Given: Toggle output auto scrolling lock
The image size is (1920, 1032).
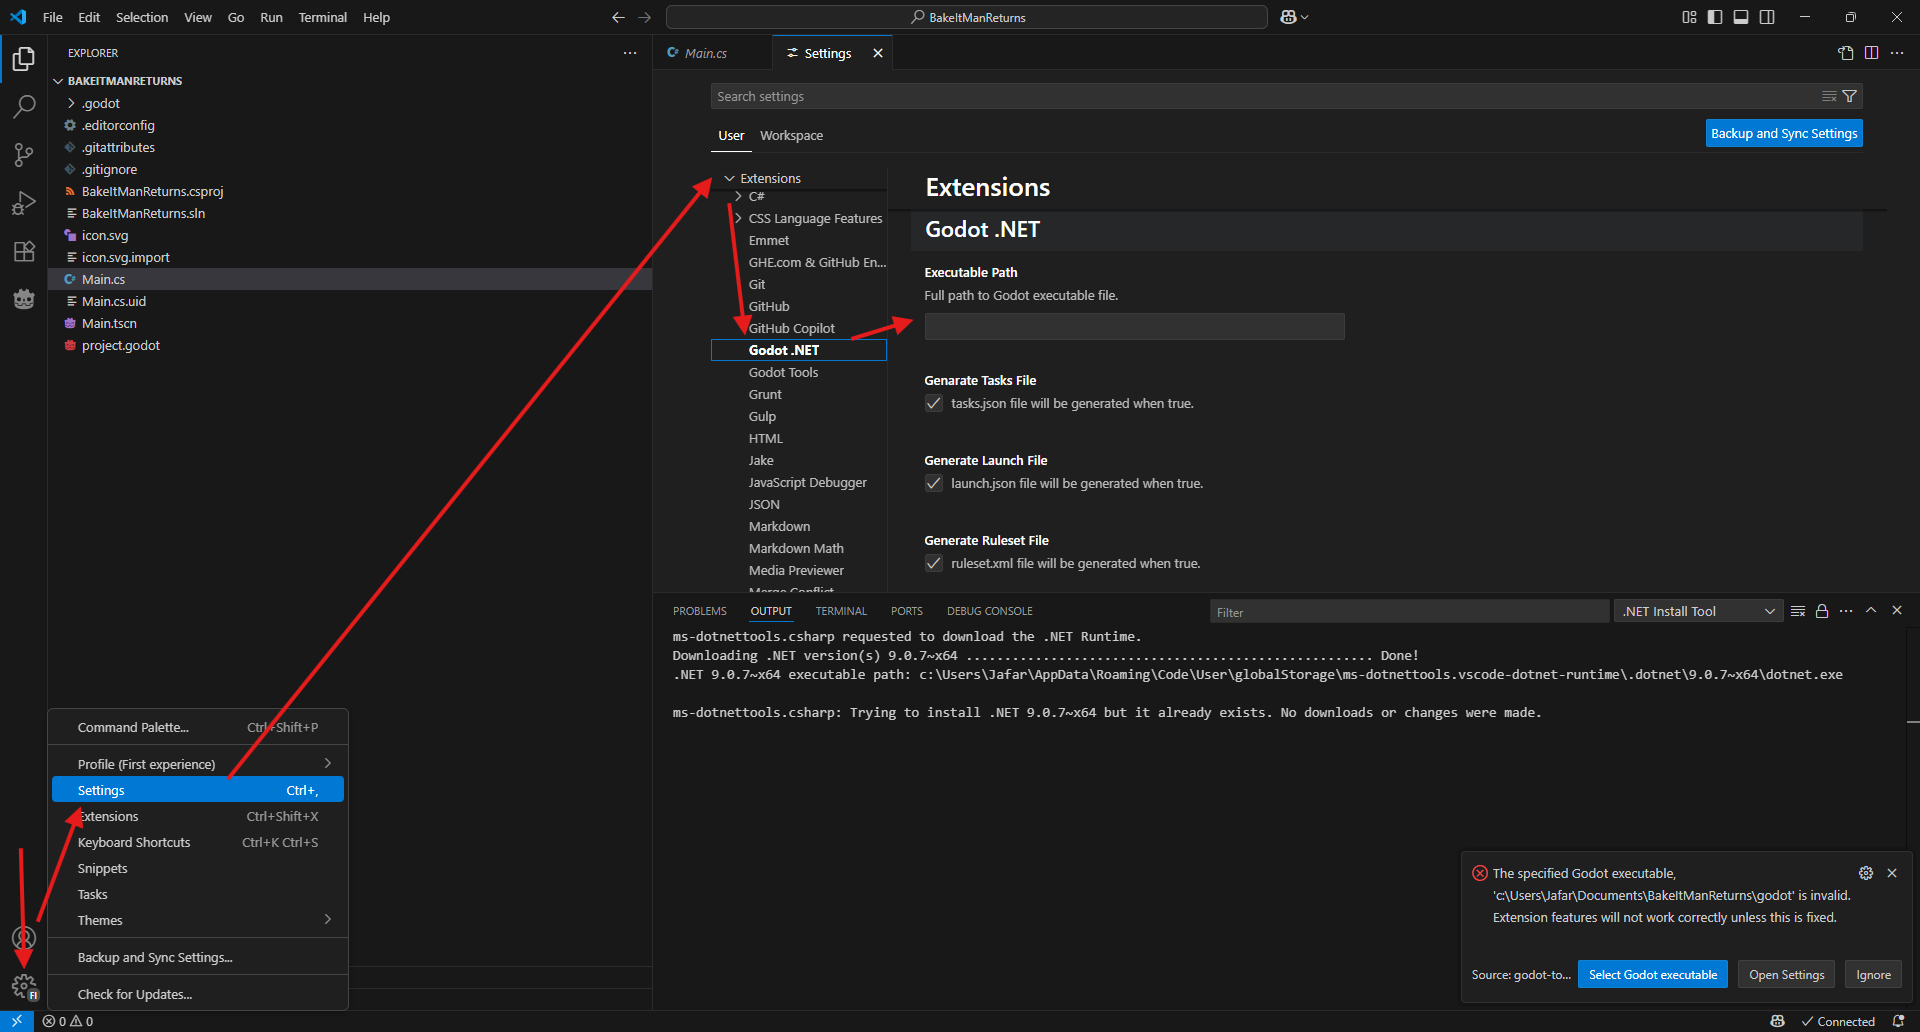Looking at the screenshot, I should (x=1822, y=611).
